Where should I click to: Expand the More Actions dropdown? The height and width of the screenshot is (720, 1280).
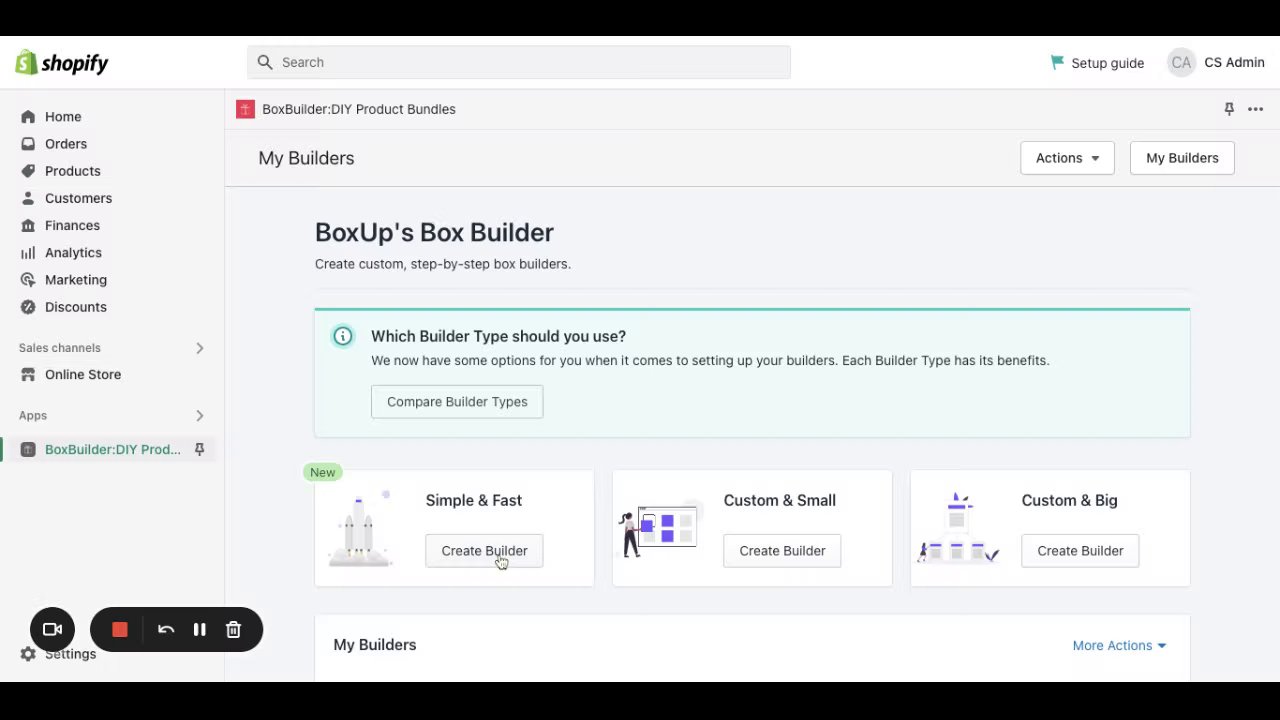point(1119,645)
